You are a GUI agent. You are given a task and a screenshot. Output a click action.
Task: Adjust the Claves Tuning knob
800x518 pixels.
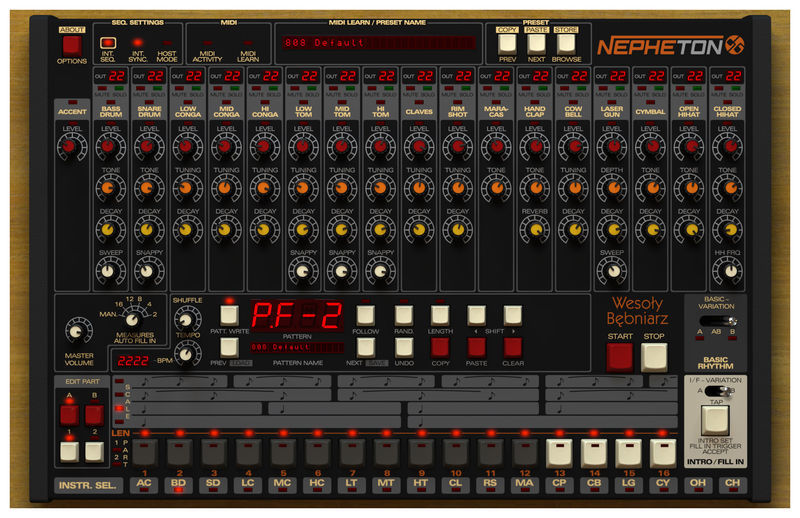[419, 188]
